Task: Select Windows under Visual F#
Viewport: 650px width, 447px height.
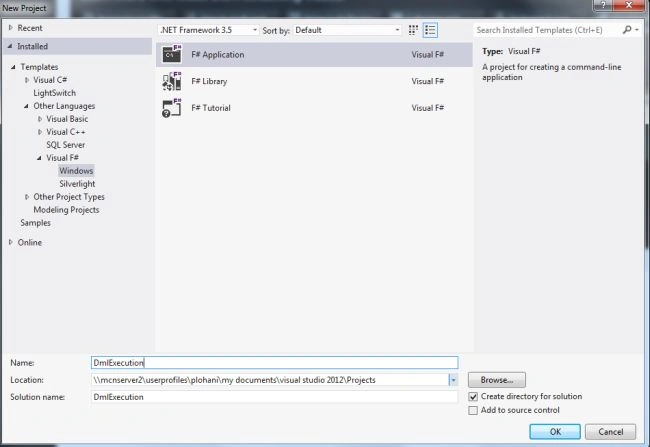Action: 76,171
